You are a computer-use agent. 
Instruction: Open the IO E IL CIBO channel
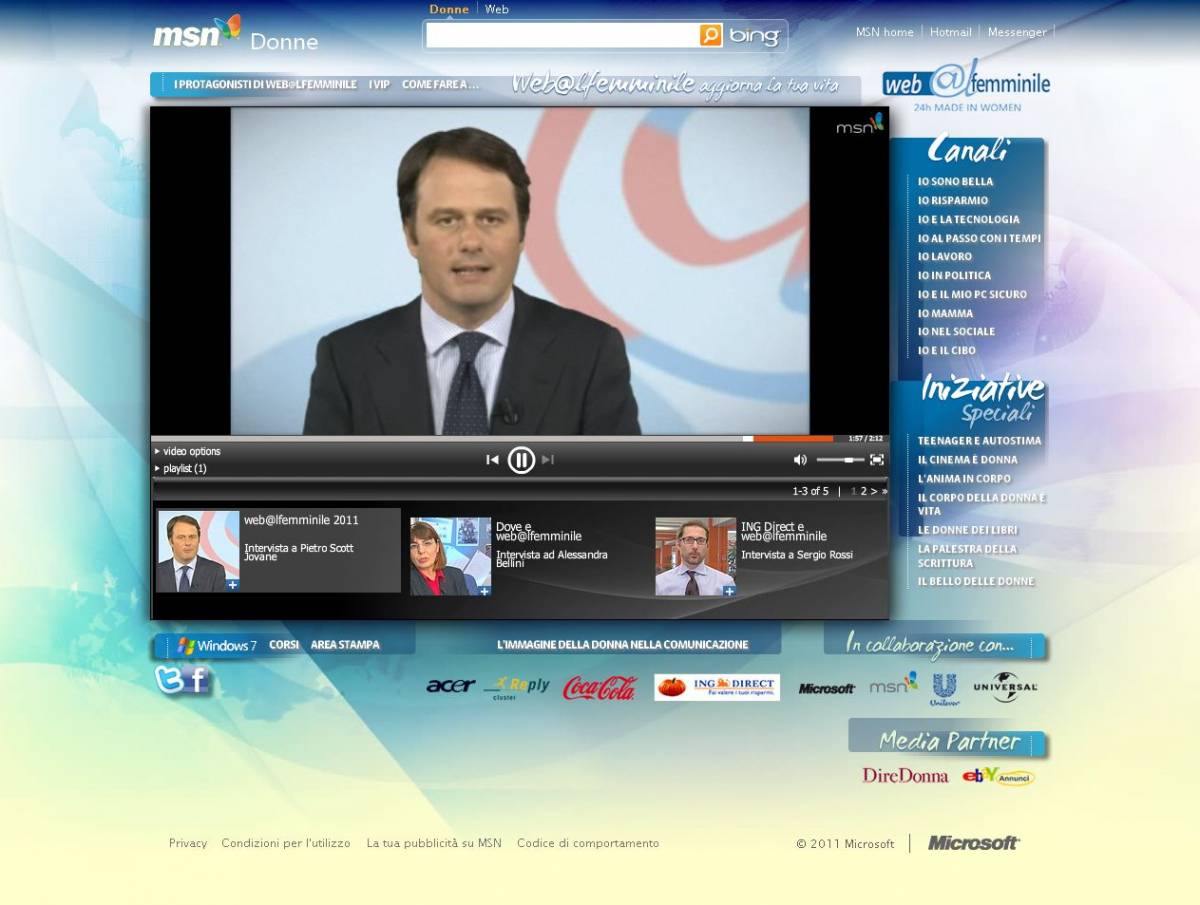[x=947, y=351]
